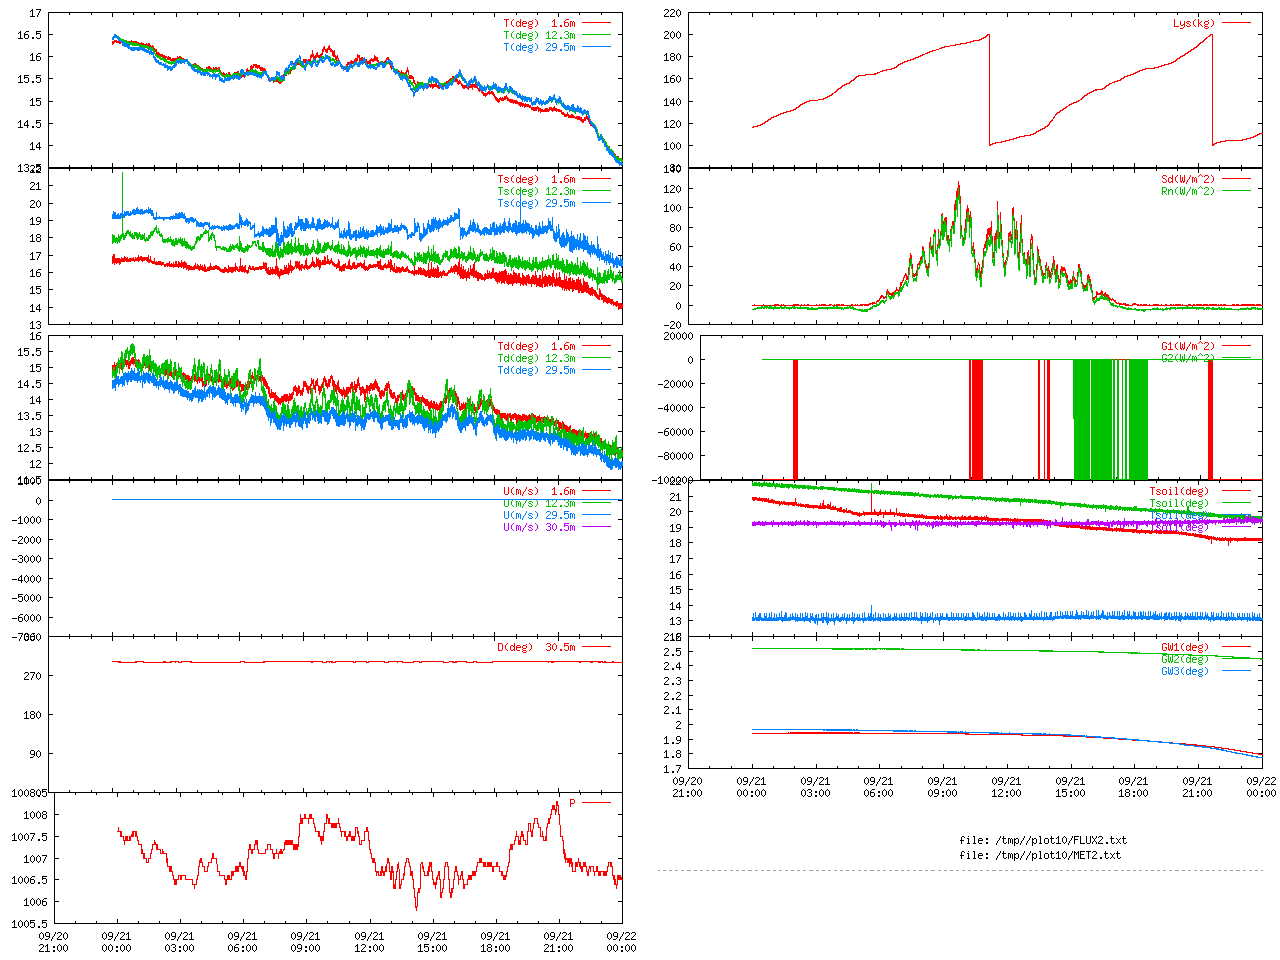Image resolution: width=1280 pixels, height=960 pixels.
Task: Click the purple line sample beside U(m/s) 30.5m
Action: coord(596,527)
